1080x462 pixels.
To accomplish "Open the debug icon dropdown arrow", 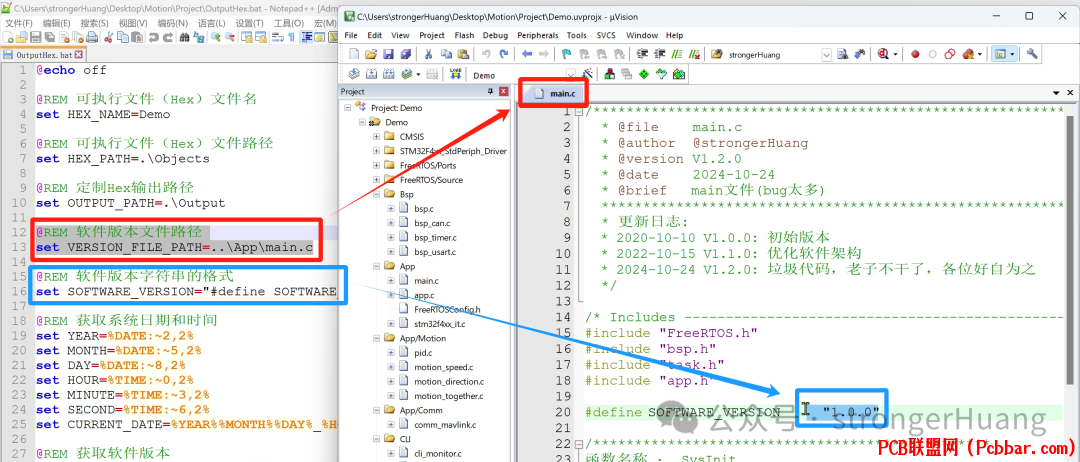I will [x=895, y=54].
